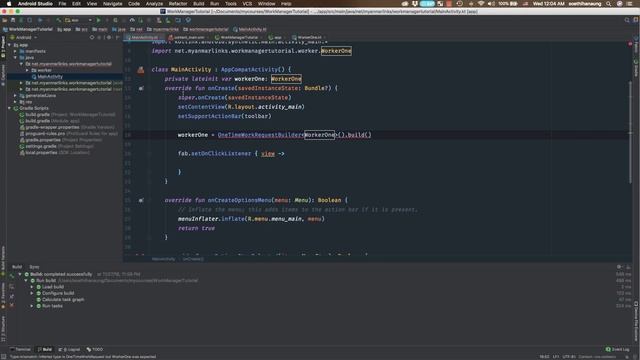Switch to WorkerOne.kt editor tab
The width and height of the screenshot is (640, 360).
click(309, 38)
